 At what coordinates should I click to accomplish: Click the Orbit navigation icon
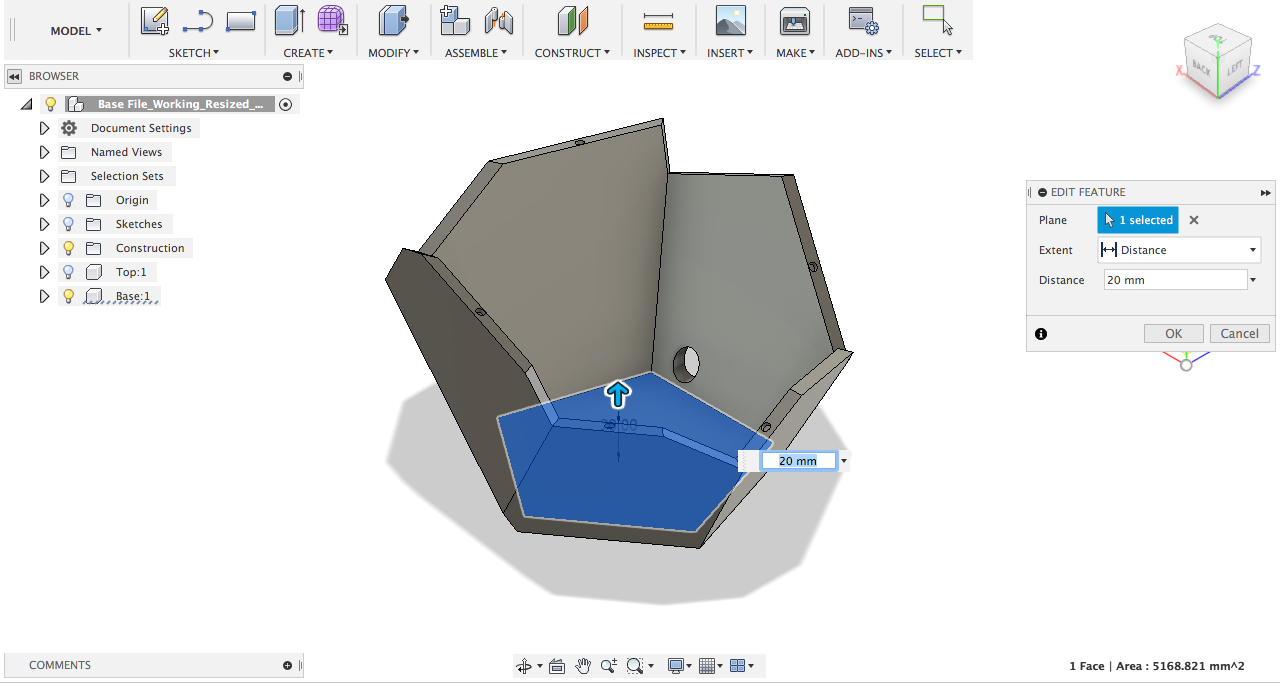(523, 666)
